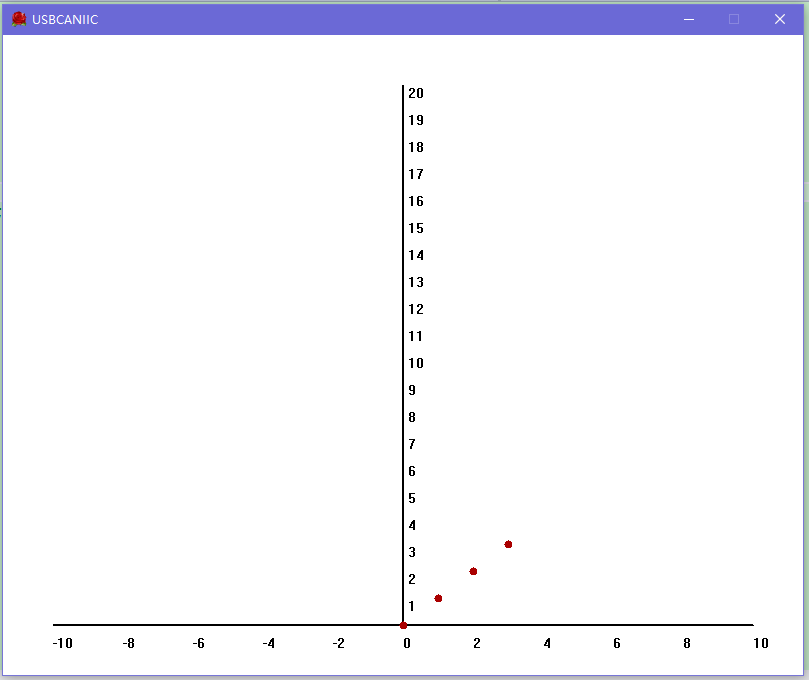The height and width of the screenshot is (680, 809).
Task: Click the y-axis label 7
Action: pyautogui.click(x=412, y=444)
